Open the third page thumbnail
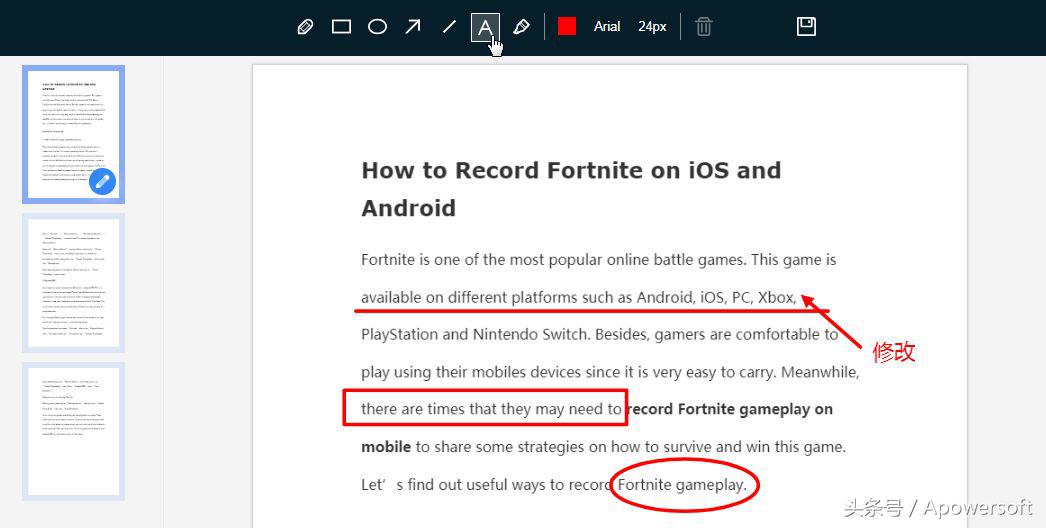 73,431
